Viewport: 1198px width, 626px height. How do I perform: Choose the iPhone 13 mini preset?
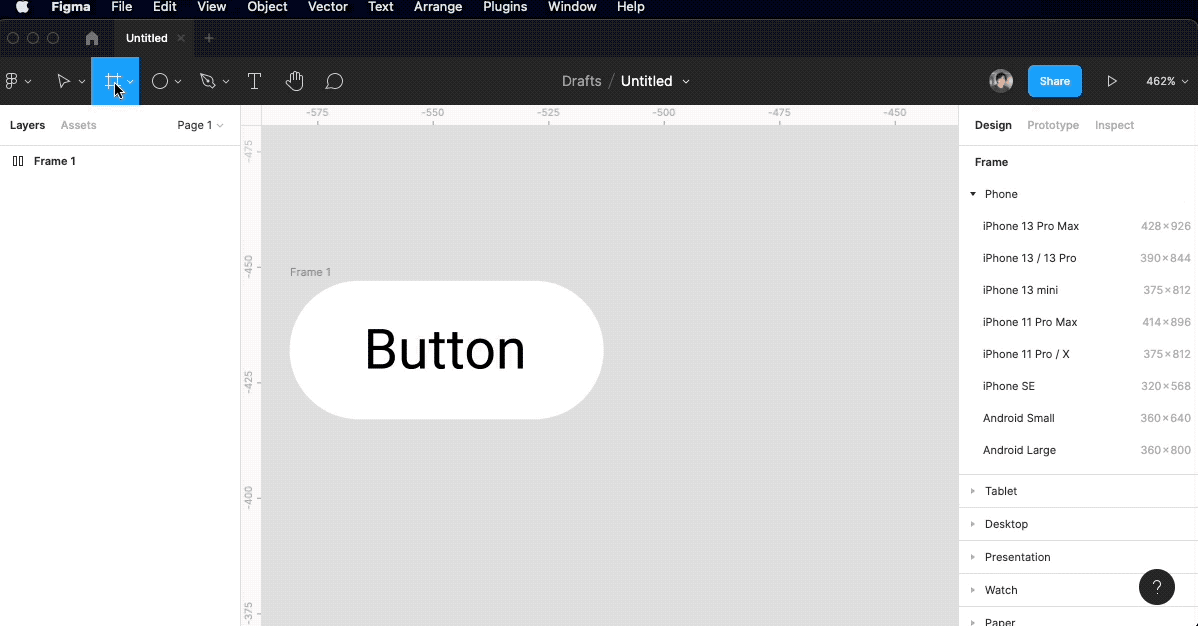click(1020, 290)
